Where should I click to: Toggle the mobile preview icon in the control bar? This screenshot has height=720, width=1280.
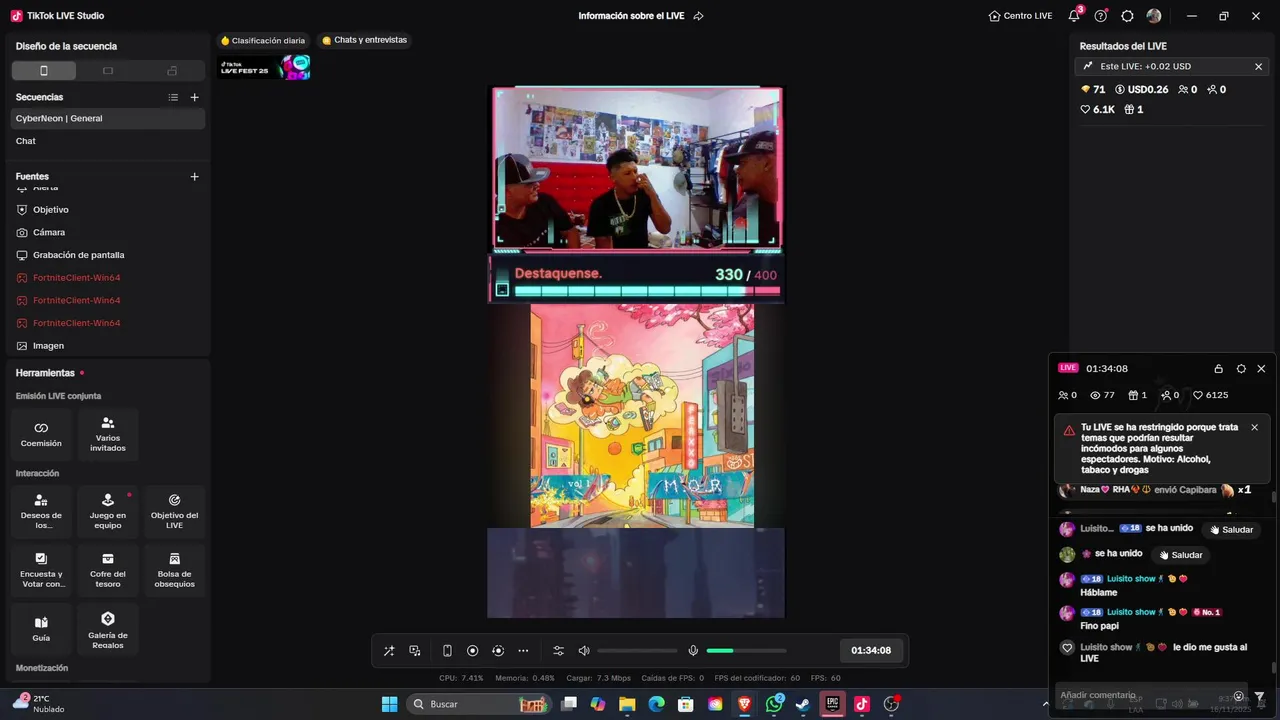click(447, 651)
